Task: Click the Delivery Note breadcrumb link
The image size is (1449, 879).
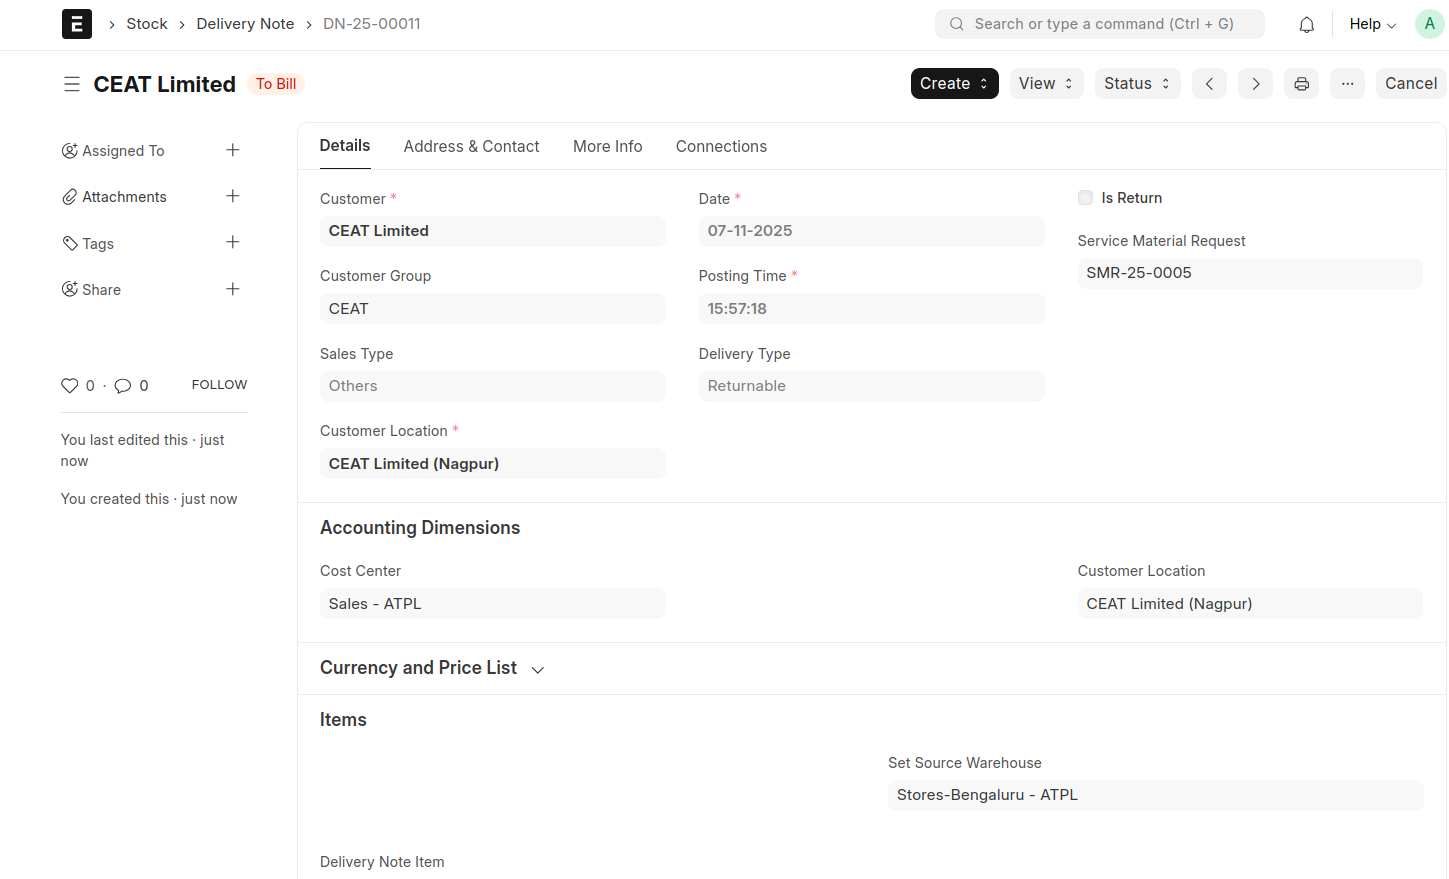Action: pos(245,24)
